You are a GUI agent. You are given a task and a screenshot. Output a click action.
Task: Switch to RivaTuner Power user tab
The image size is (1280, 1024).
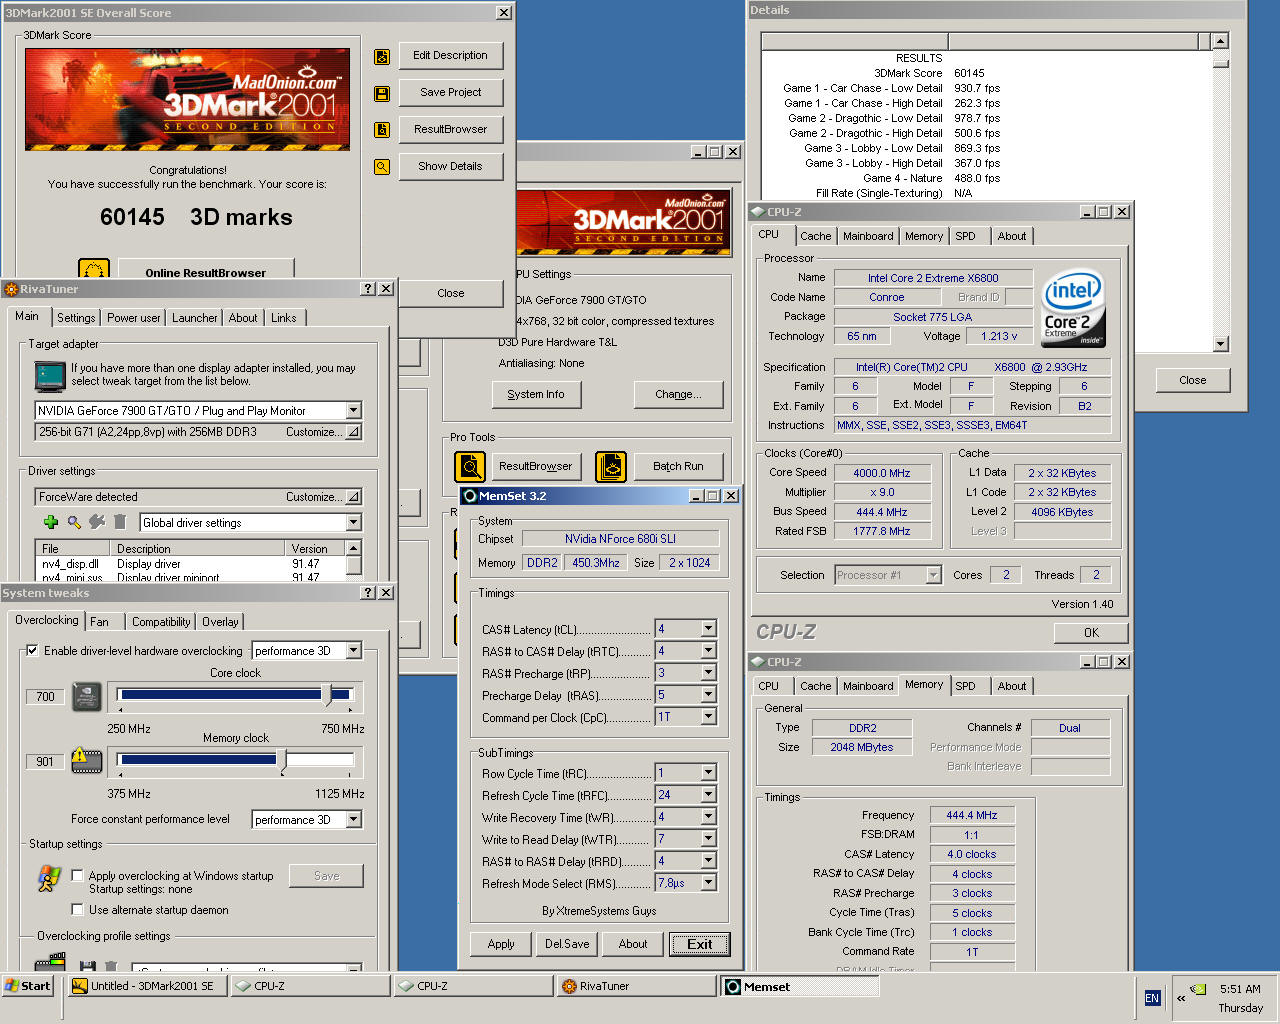point(134,318)
